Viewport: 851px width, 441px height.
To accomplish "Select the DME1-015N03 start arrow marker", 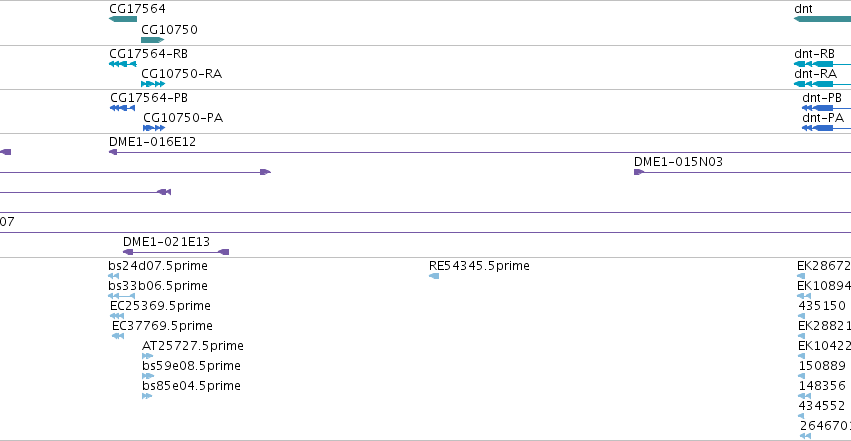I will click(639, 172).
